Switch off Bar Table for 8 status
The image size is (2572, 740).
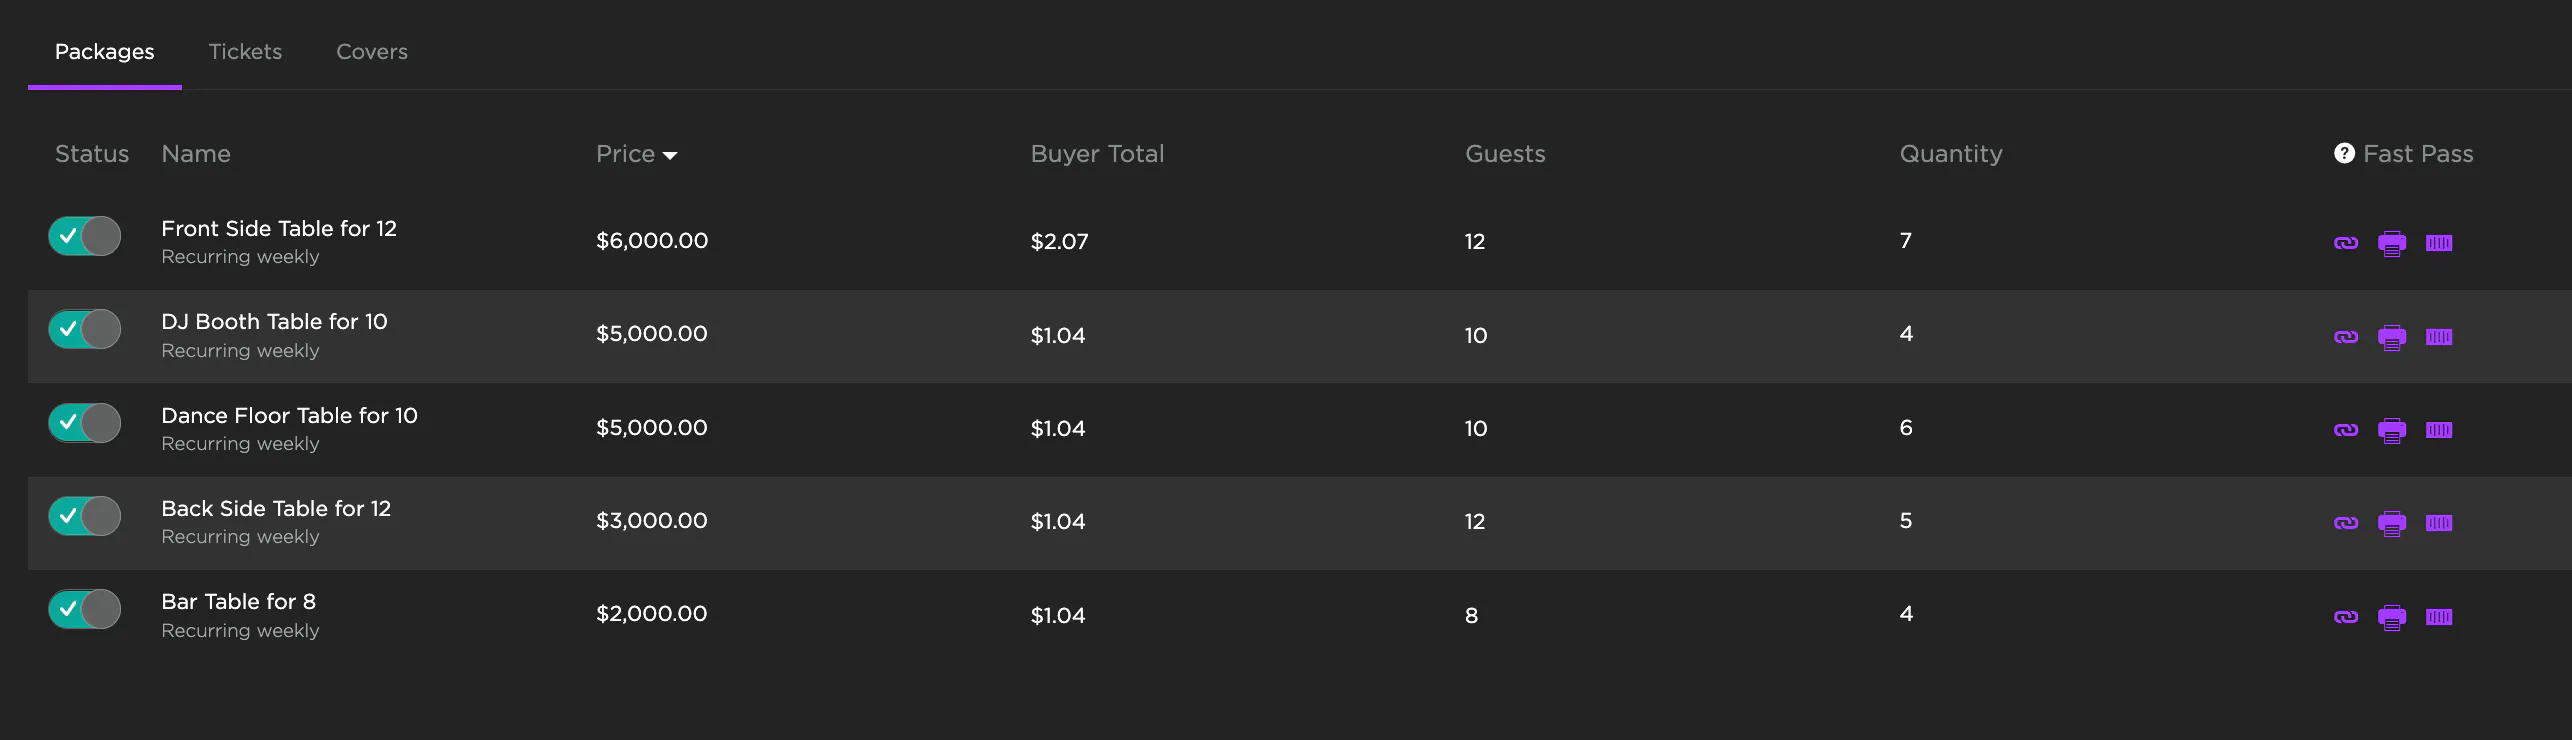point(85,610)
